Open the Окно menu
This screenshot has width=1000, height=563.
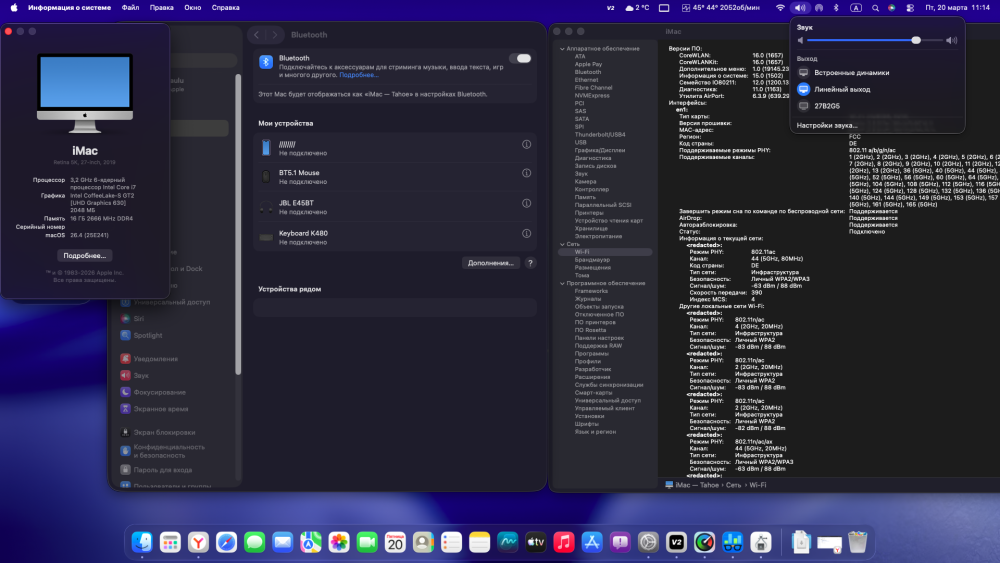193,8
